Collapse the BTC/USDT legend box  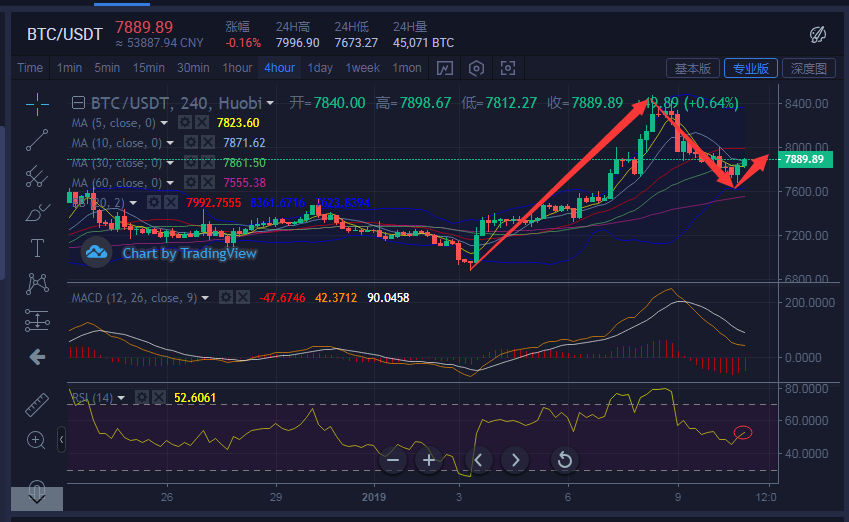[x=78, y=103]
